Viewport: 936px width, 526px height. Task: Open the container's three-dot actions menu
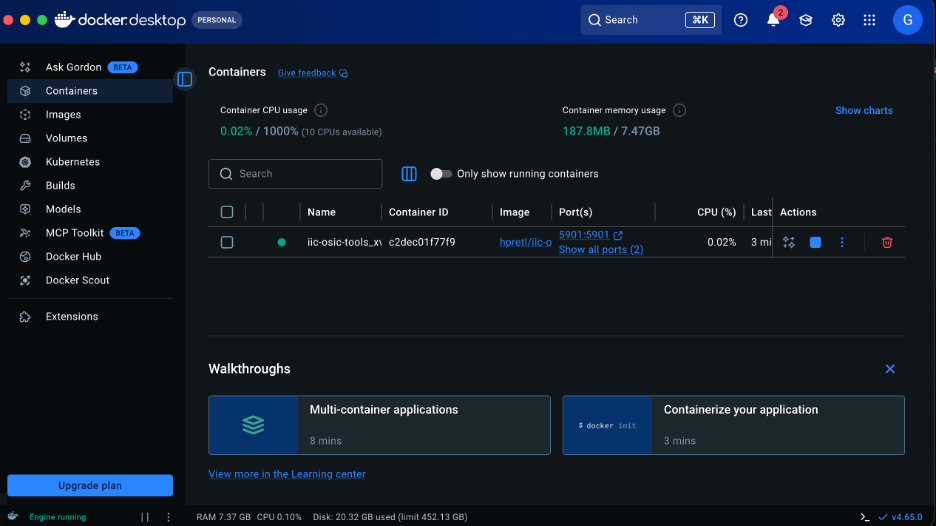pyautogui.click(x=842, y=242)
